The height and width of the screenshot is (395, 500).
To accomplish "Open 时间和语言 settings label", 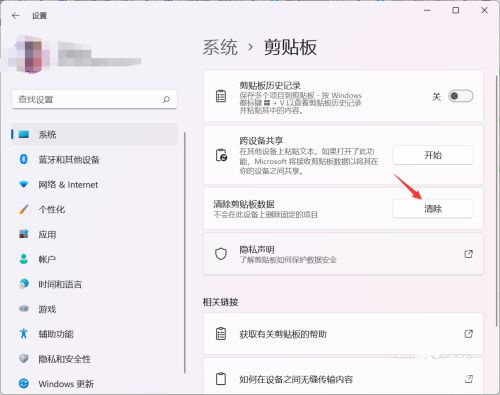I will [x=60, y=284].
